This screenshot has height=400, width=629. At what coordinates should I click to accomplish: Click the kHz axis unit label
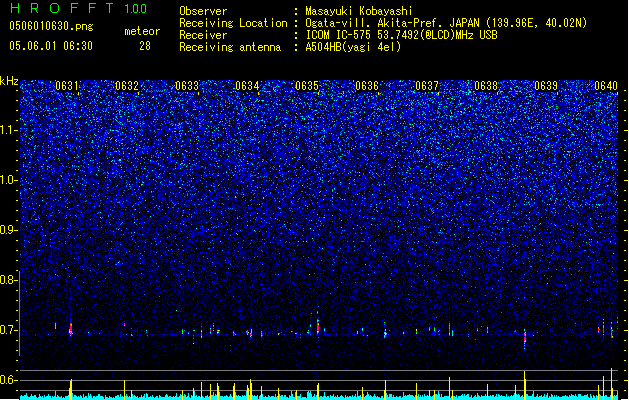tap(9, 81)
